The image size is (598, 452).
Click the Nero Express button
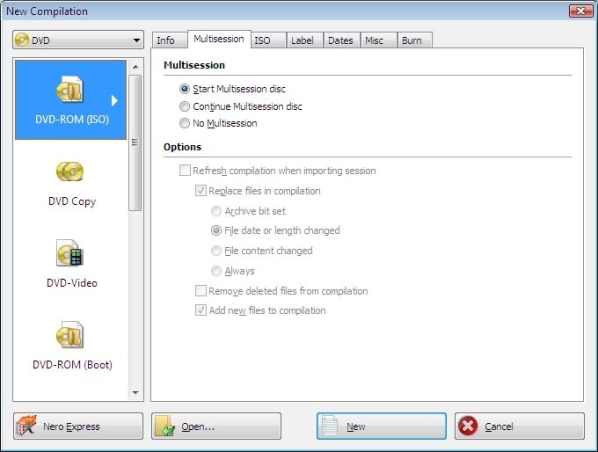[x=78, y=426]
